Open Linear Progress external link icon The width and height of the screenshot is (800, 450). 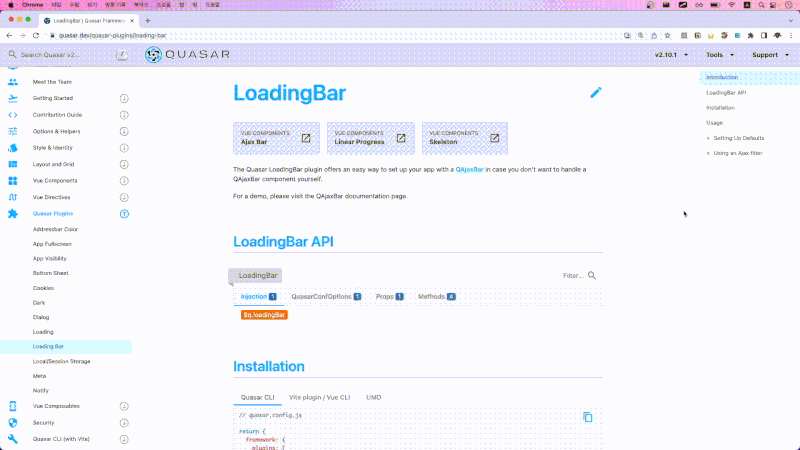401,138
